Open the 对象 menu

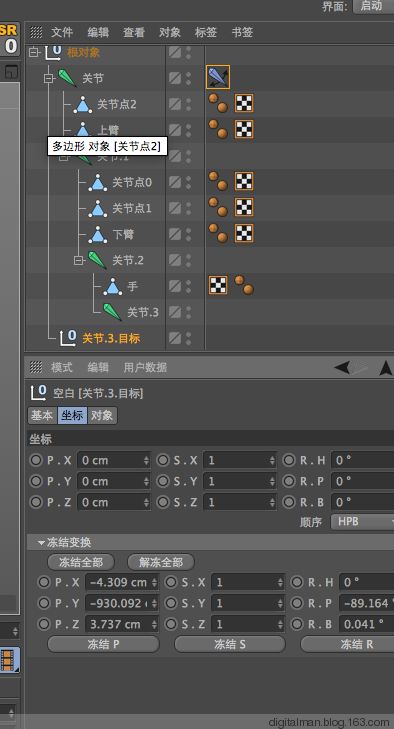pos(170,32)
